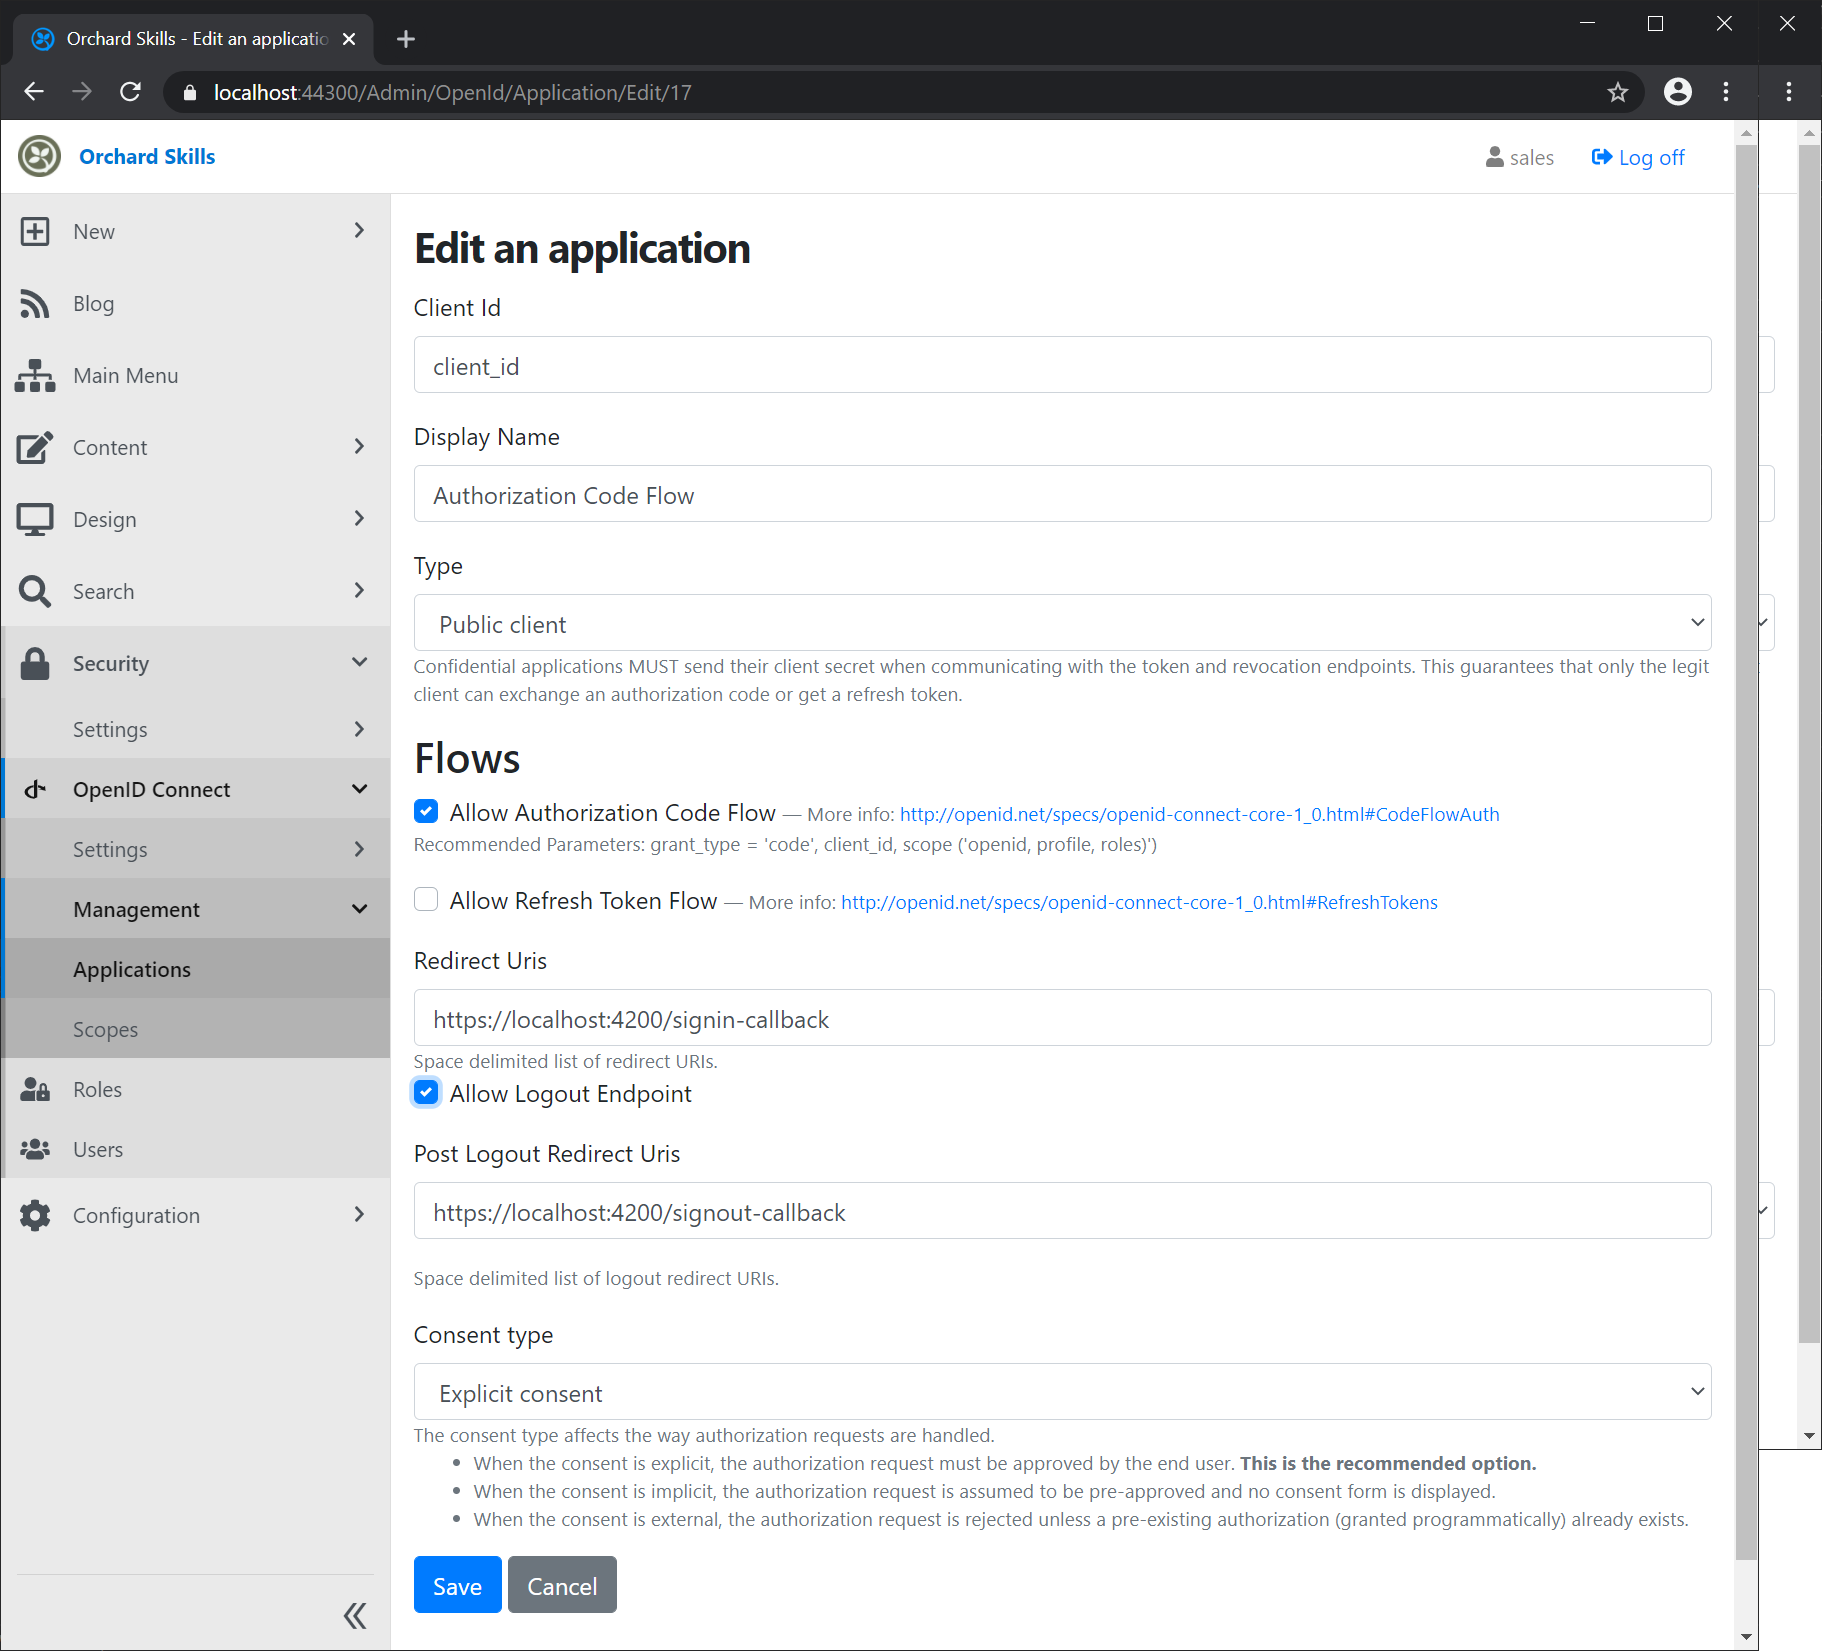Uncheck Allow Authorization Code Flow
1822x1651 pixels.
(426, 811)
